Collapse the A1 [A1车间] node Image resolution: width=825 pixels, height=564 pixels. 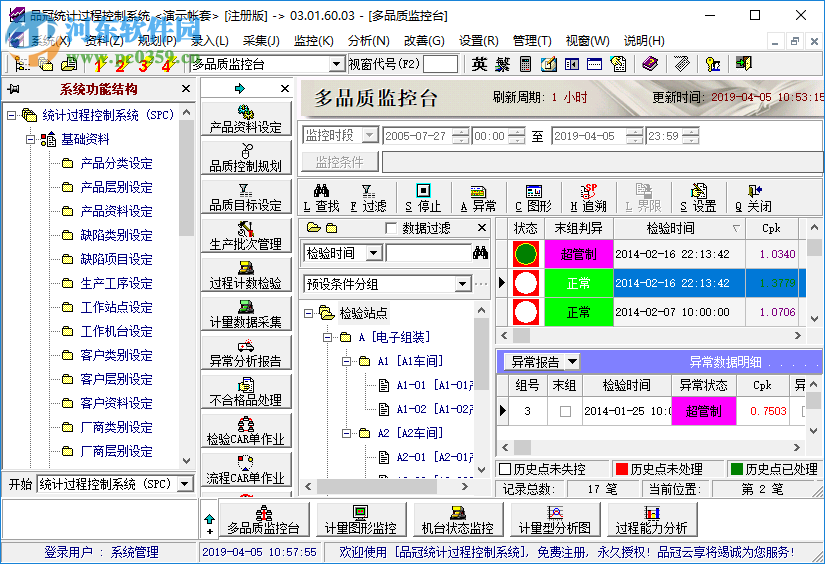346,361
